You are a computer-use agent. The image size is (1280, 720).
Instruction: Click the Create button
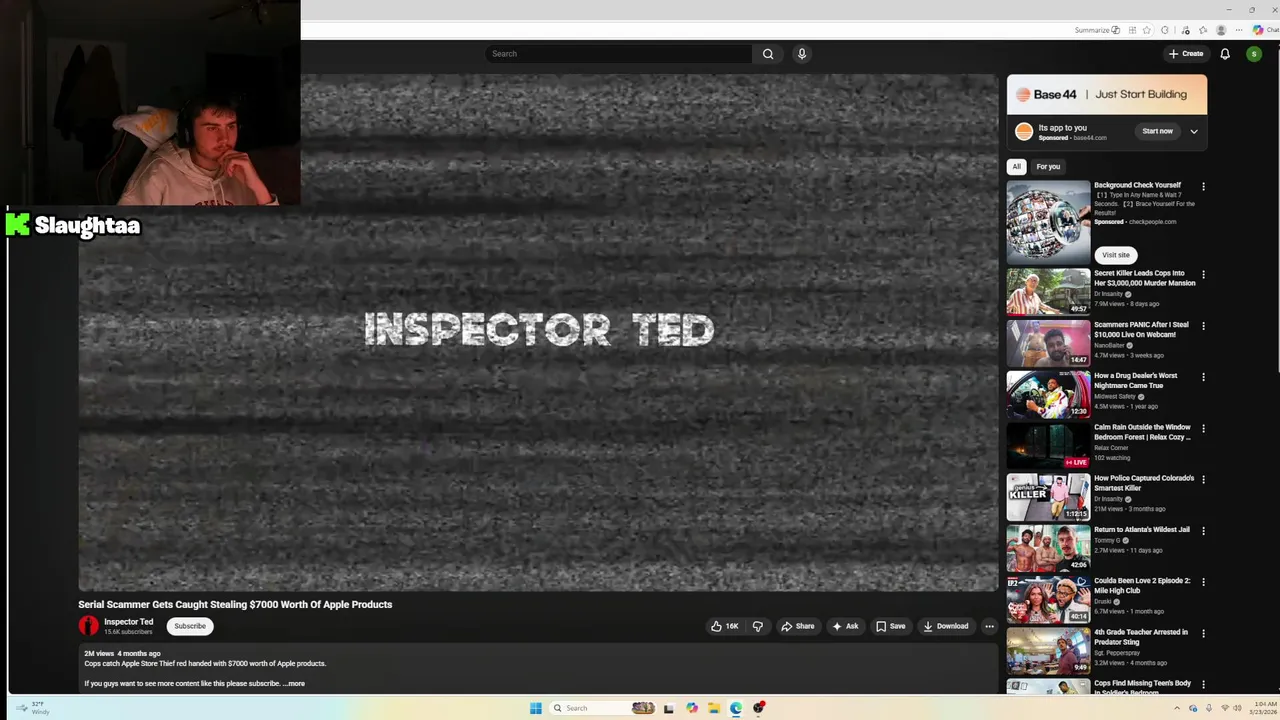pyautogui.click(x=1186, y=54)
